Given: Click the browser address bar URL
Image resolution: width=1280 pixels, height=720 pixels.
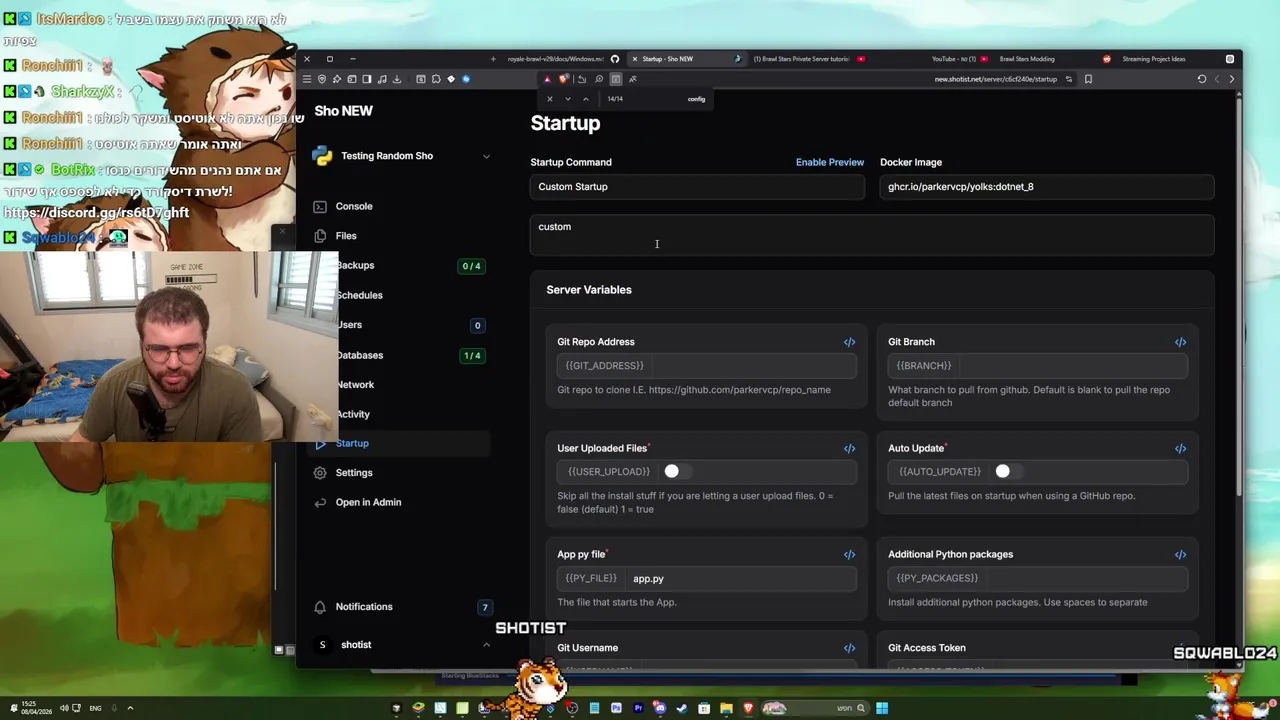Looking at the screenshot, I should [x=995, y=79].
